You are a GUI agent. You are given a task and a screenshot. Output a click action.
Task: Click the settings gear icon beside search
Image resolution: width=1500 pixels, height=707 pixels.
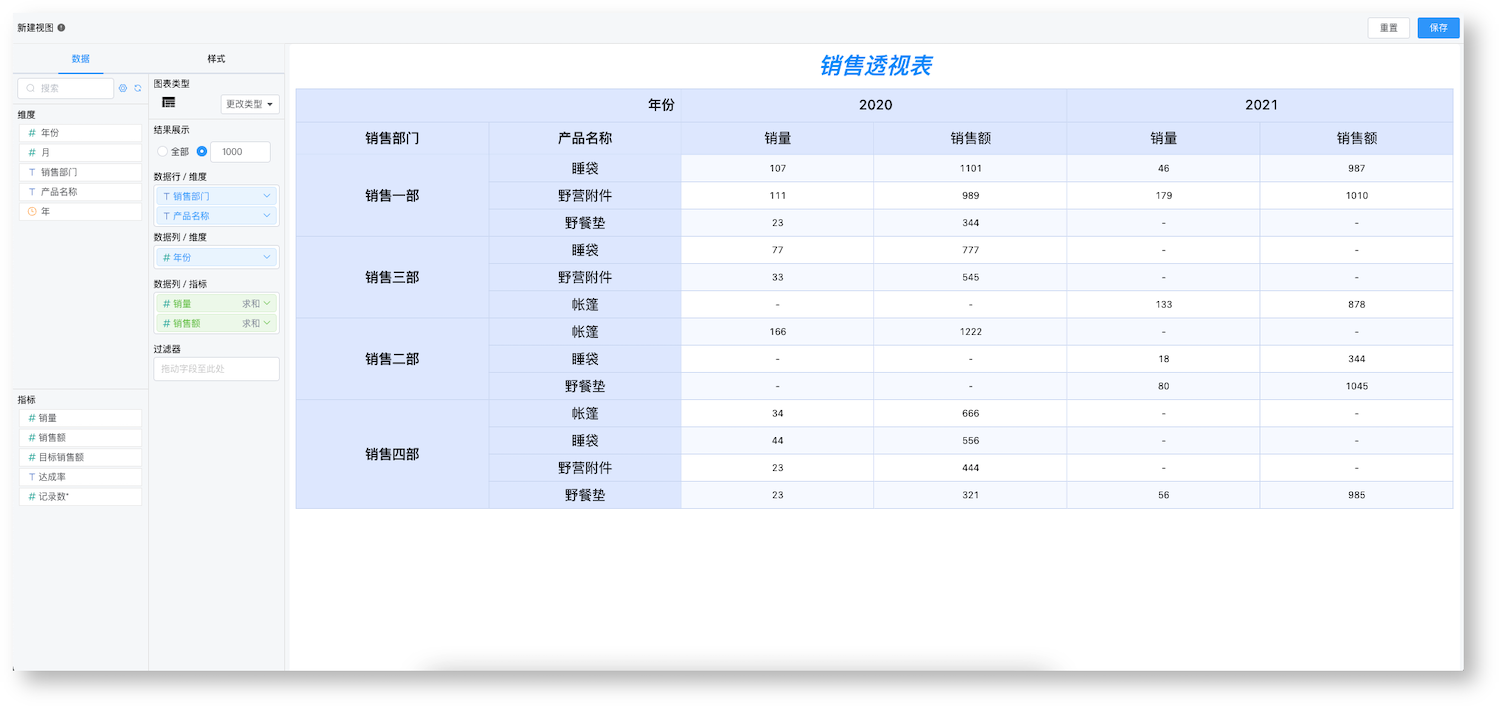pyautogui.click(x=123, y=88)
